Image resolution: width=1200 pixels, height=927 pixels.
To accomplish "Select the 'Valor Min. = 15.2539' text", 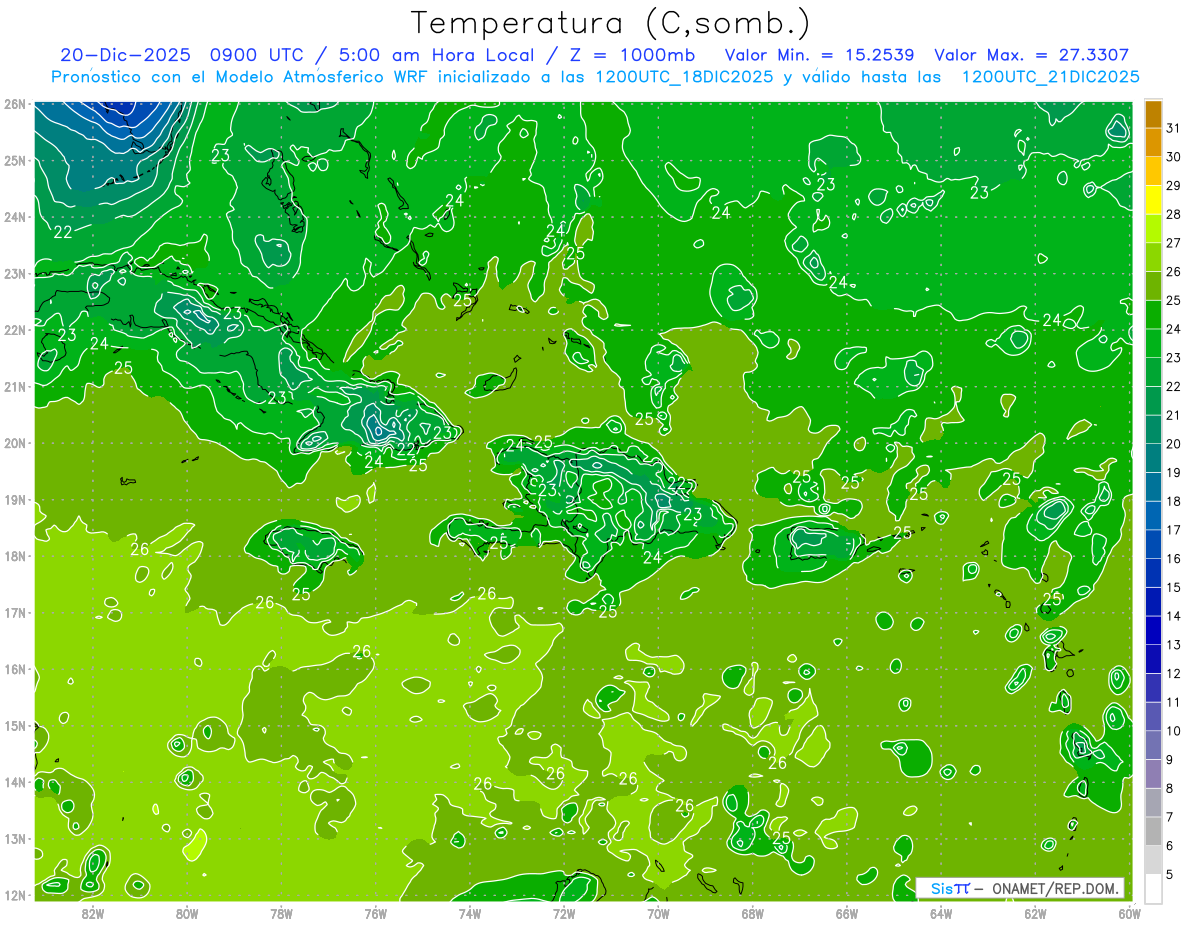I will [819, 55].
